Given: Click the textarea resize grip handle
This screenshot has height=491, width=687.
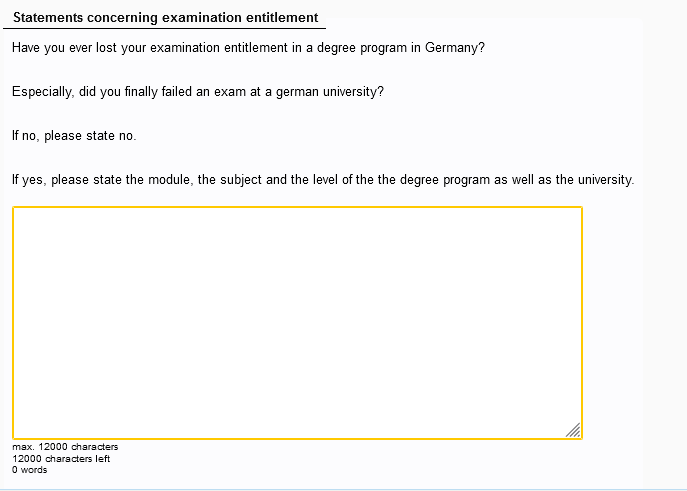Looking at the screenshot, I should 573,430.
